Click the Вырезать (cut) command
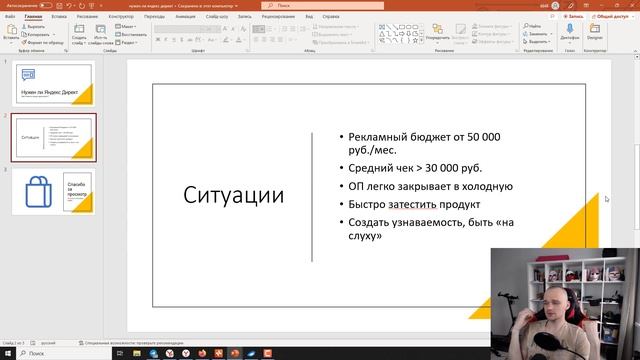 pyautogui.click(x=33, y=27)
